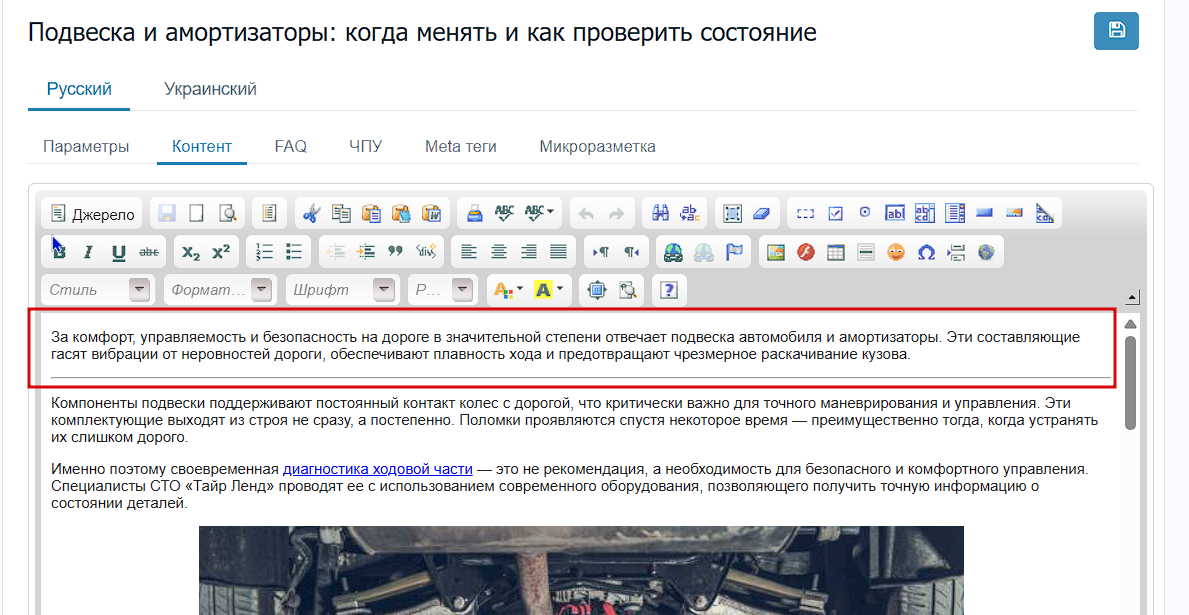Viewport: 1189px width, 615px height.
Task: Toggle subscript formatting
Action: (191, 252)
